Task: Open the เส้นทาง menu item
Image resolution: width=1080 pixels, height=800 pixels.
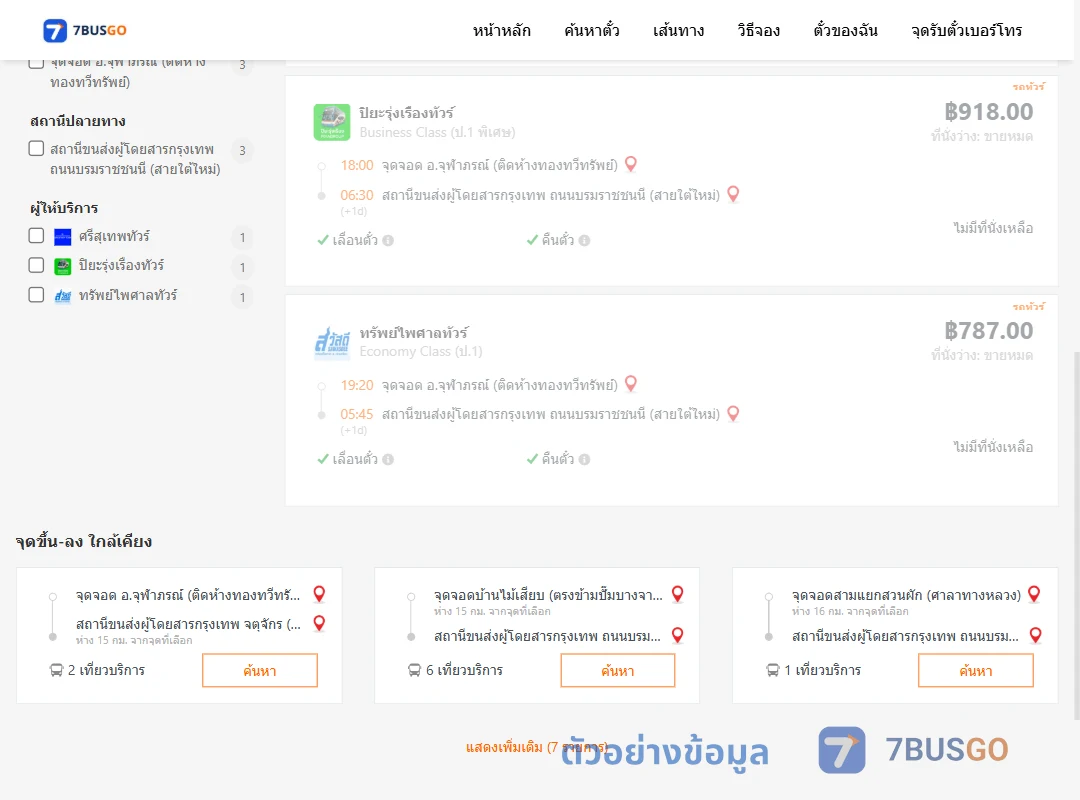Action: [678, 30]
